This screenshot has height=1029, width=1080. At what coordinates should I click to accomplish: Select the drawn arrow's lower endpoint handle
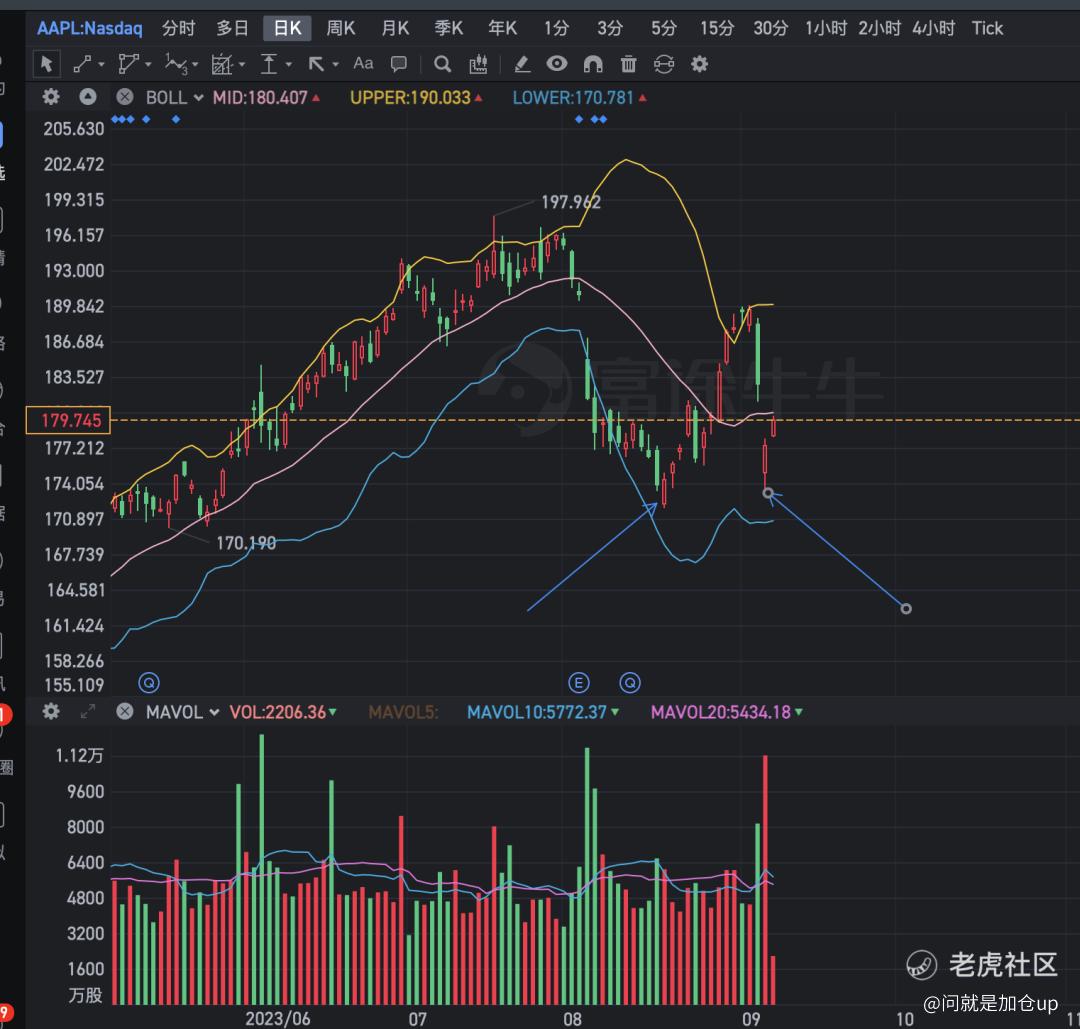point(906,609)
